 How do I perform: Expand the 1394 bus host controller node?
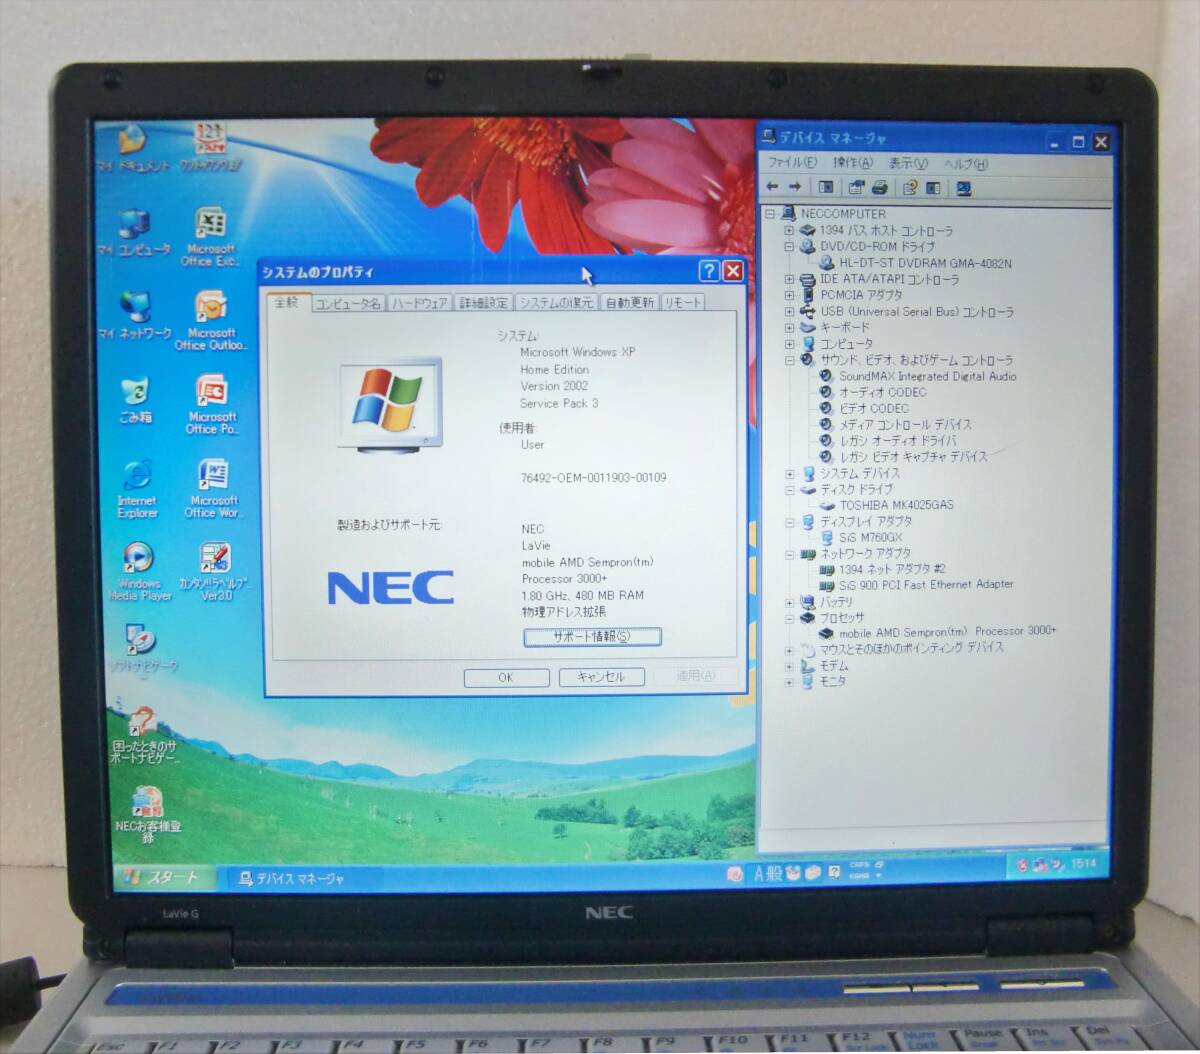(789, 230)
